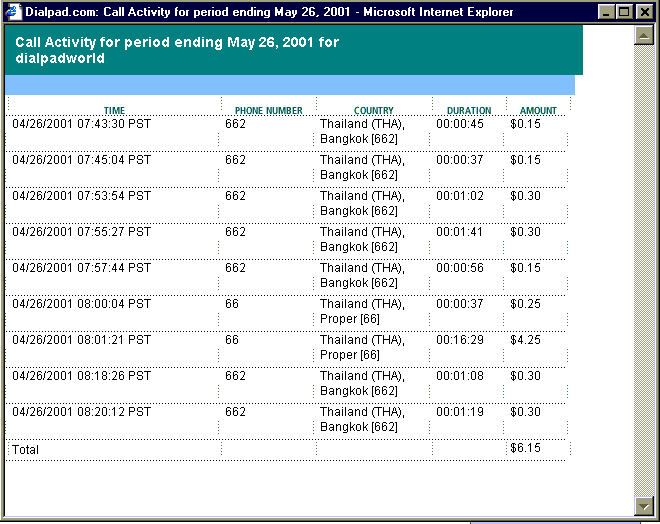Click the $0.25 amount cell

[525, 304]
